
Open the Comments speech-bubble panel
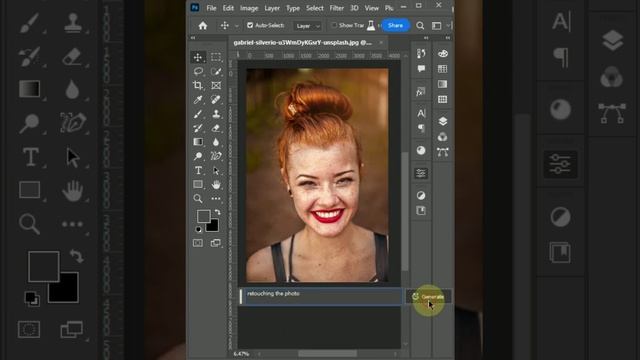(x=421, y=69)
